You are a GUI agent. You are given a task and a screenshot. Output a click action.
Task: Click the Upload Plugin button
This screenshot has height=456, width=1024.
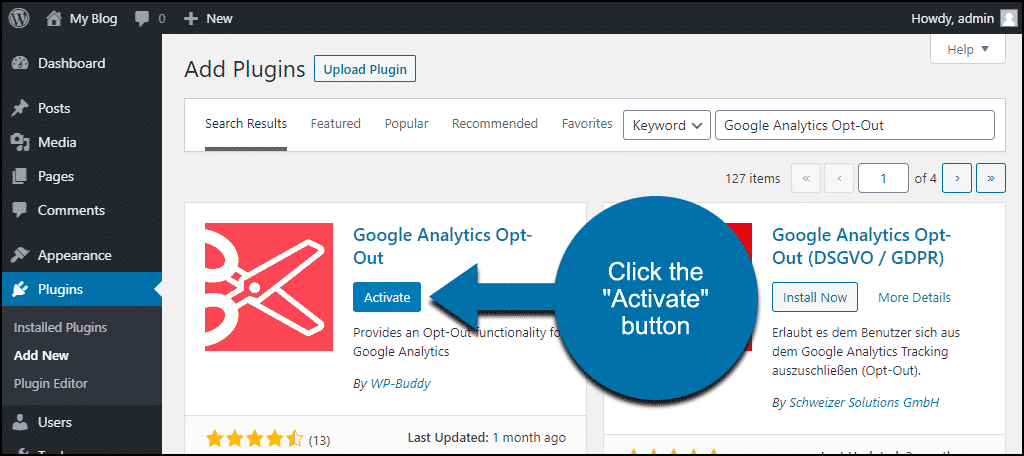(x=365, y=69)
